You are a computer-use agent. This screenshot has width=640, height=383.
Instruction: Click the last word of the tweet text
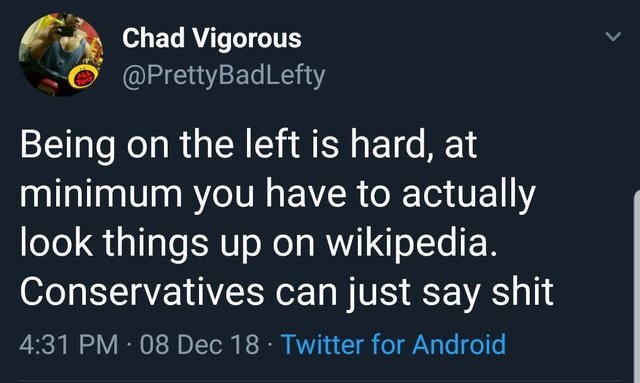click(522, 292)
